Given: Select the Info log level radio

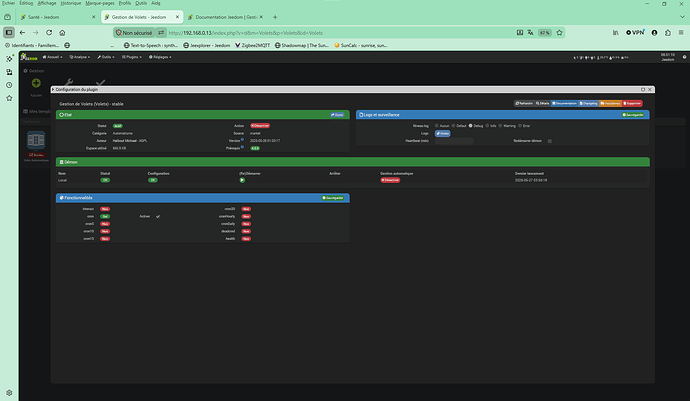Looking at the screenshot, I should 487,126.
